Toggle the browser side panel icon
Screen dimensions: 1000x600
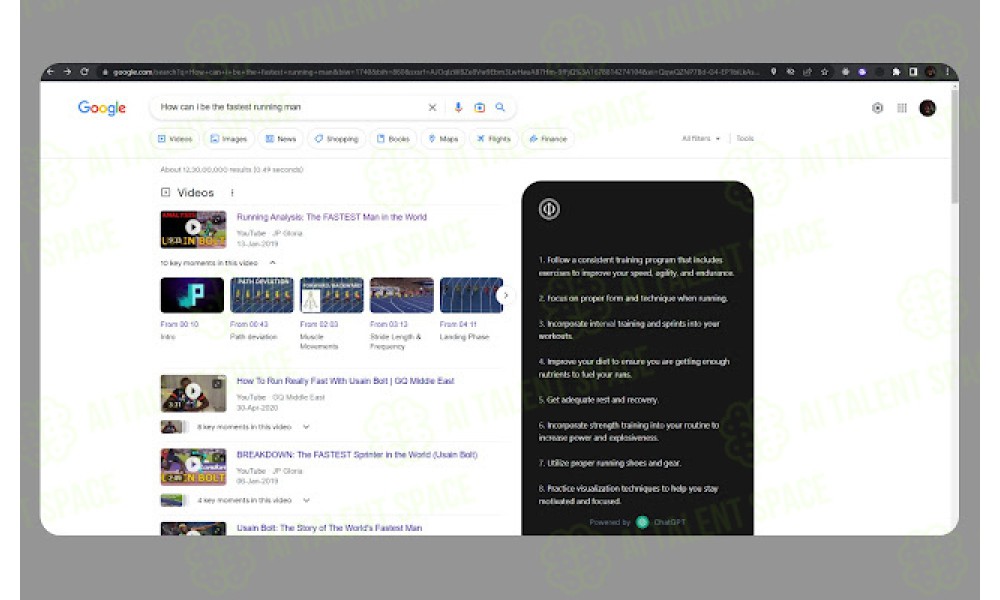click(x=913, y=72)
